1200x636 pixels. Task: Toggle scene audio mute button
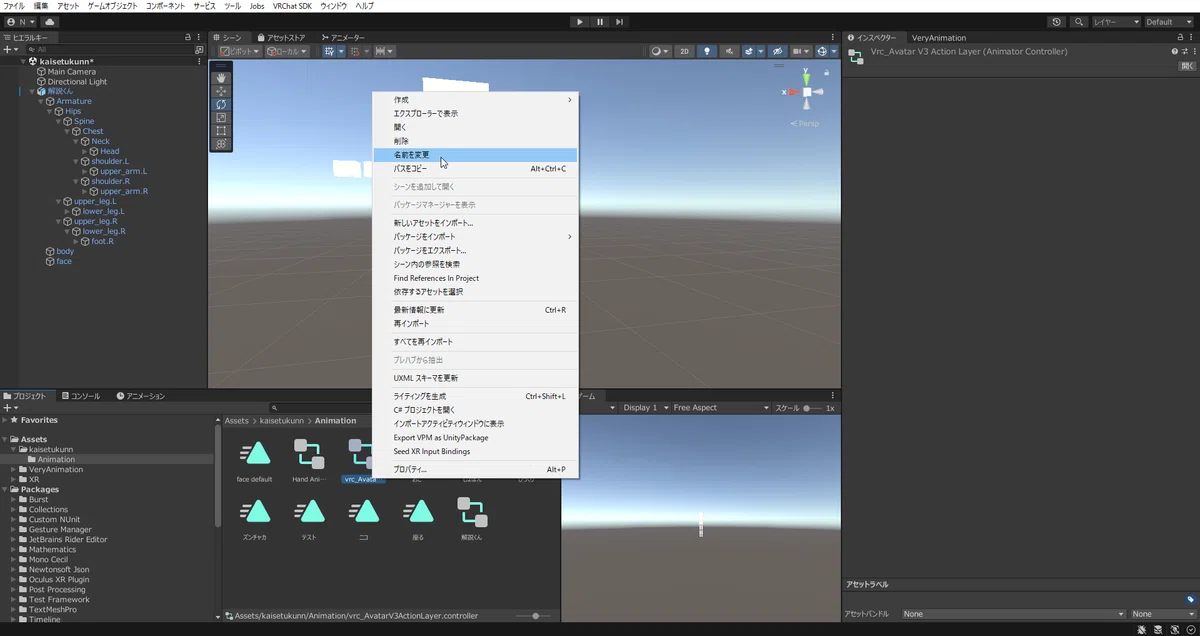(730, 51)
